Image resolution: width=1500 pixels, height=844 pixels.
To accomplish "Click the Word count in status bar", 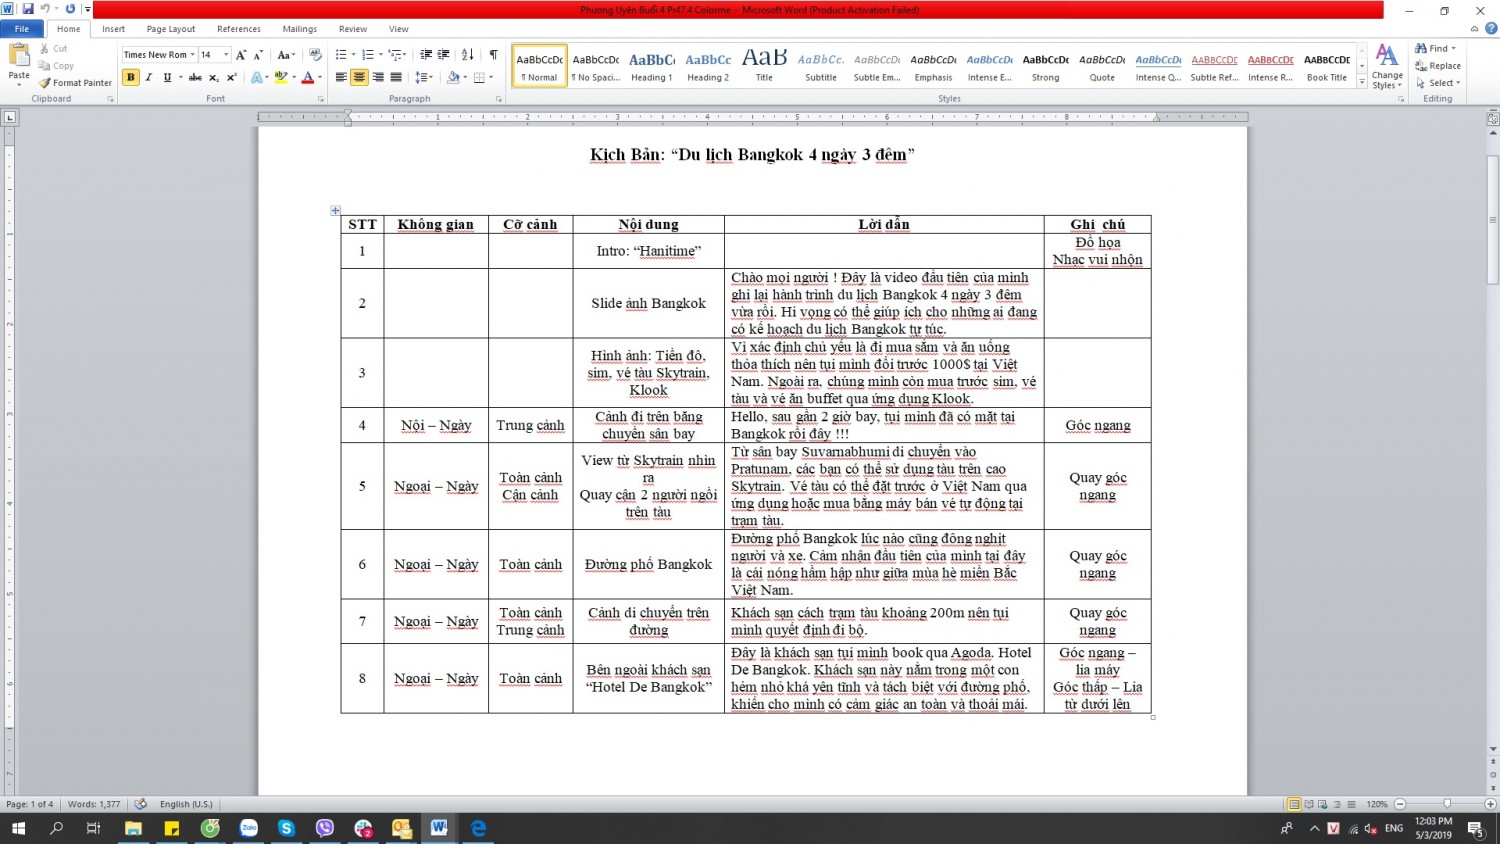I will pos(94,804).
